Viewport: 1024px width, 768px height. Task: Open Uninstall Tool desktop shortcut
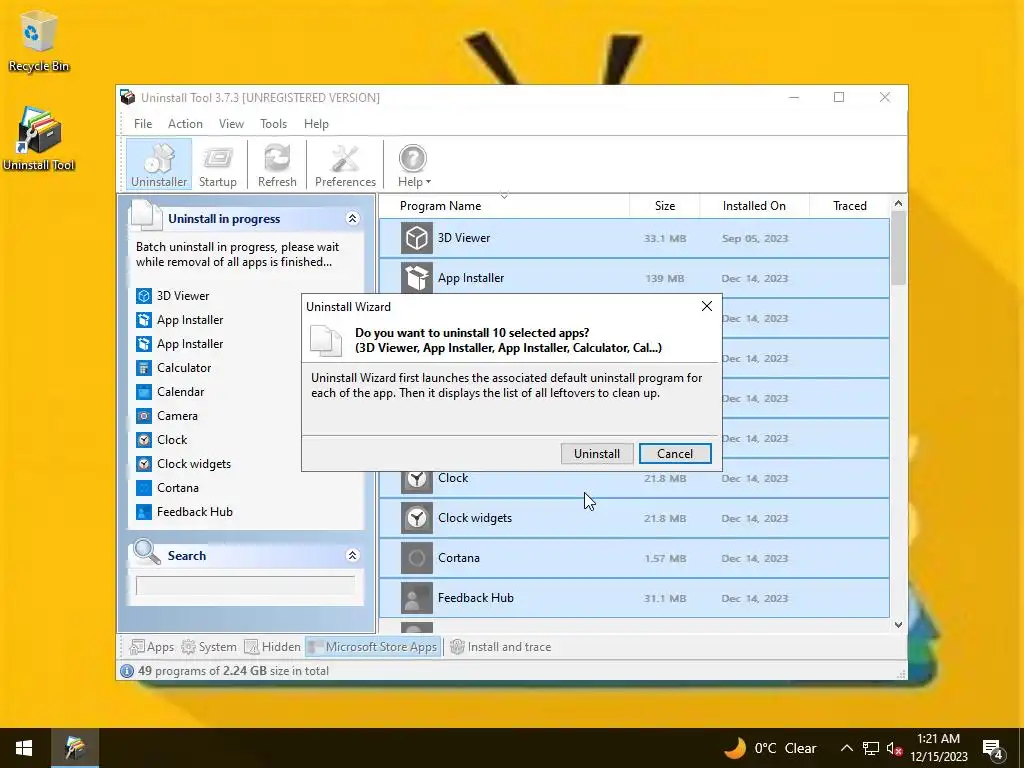[39, 139]
